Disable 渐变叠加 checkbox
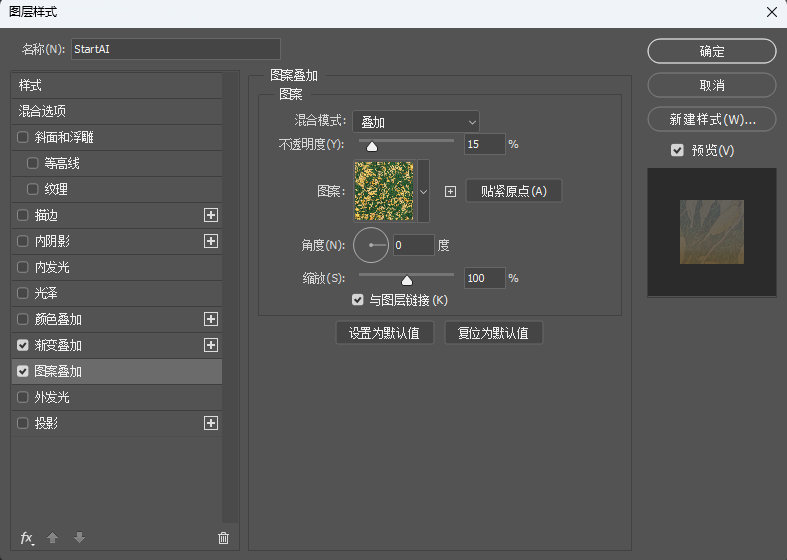The width and height of the screenshot is (787, 560). click(23, 345)
